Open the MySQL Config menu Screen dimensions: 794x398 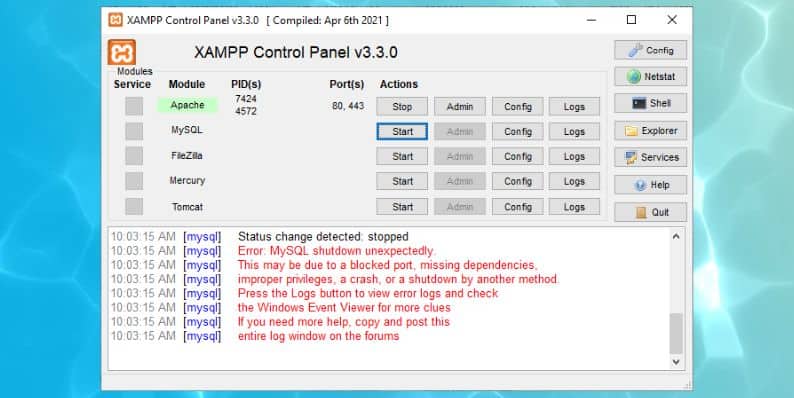(518, 131)
